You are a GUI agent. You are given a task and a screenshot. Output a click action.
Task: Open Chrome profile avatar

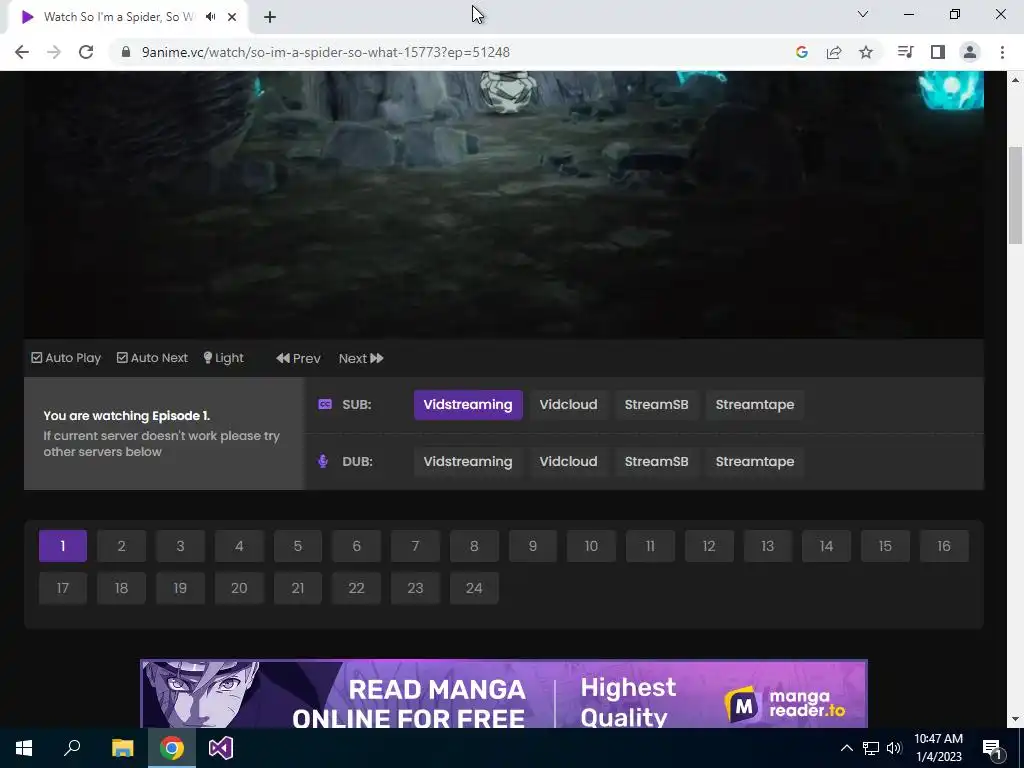970,52
